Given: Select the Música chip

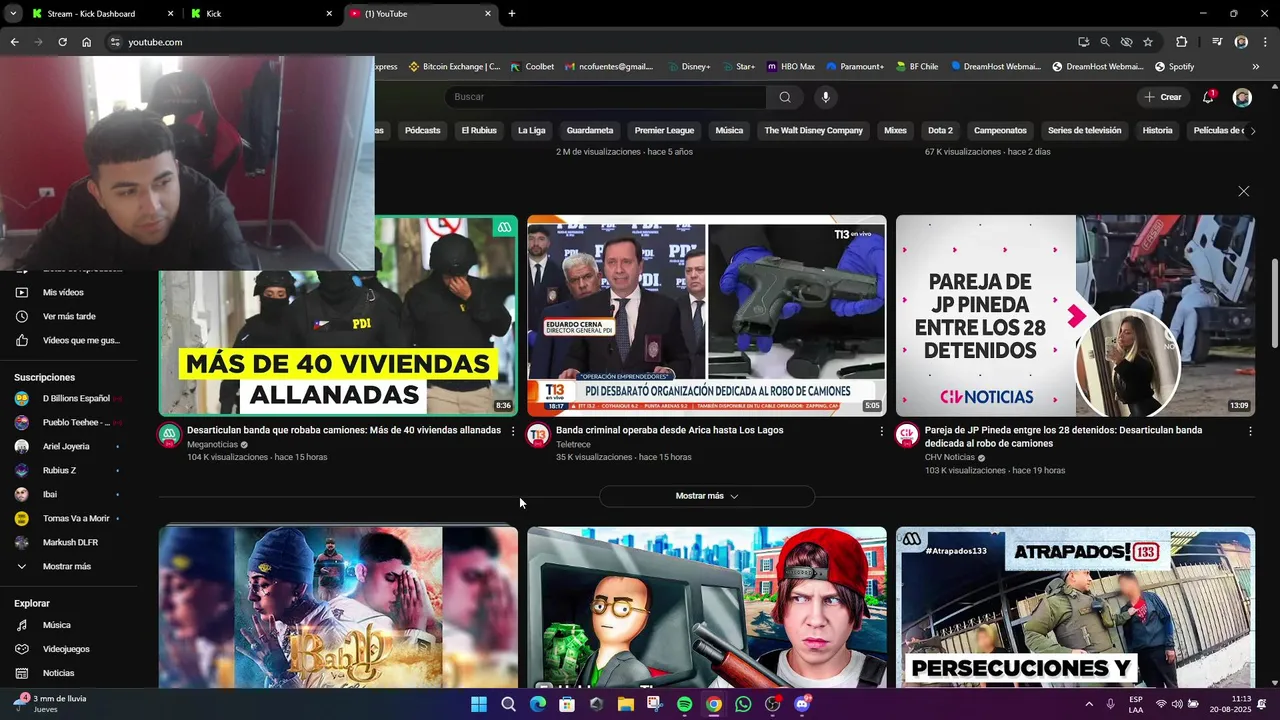Looking at the screenshot, I should pyautogui.click(x=729, y=130).
